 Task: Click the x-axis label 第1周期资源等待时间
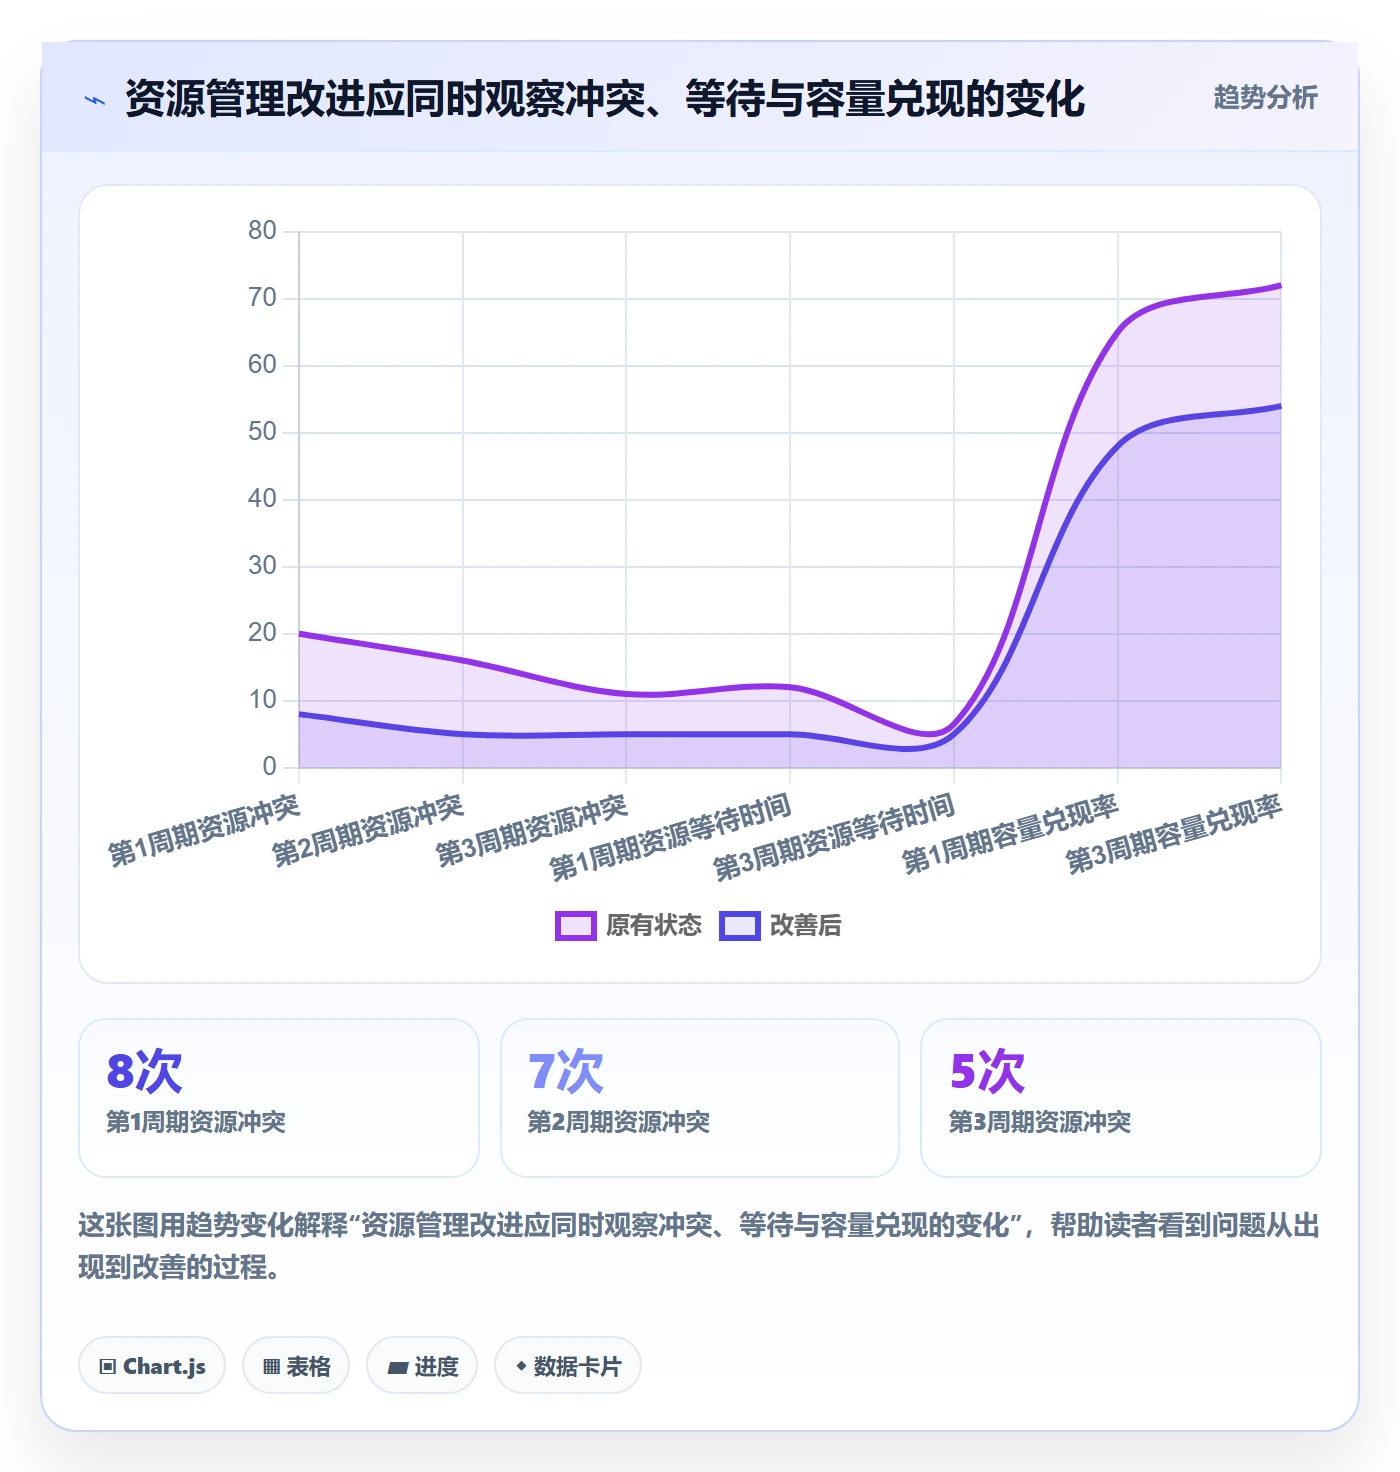point(671,838)
